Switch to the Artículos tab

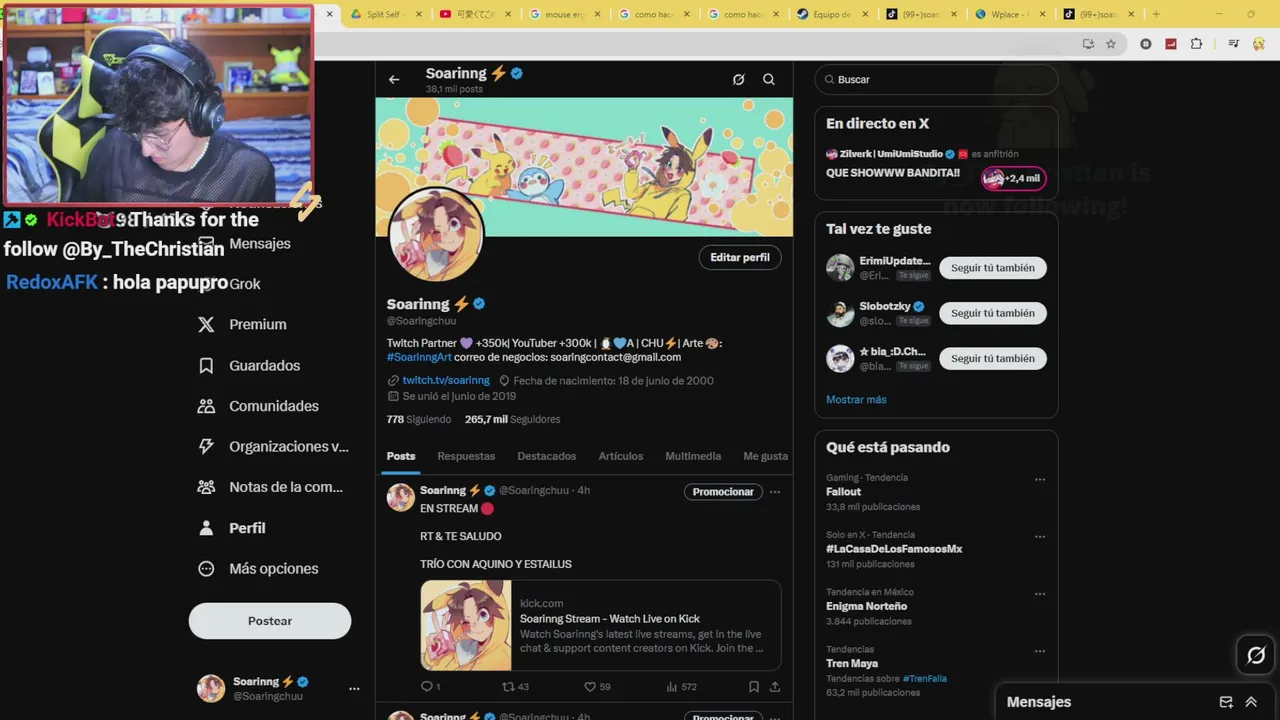coord(621,456)
